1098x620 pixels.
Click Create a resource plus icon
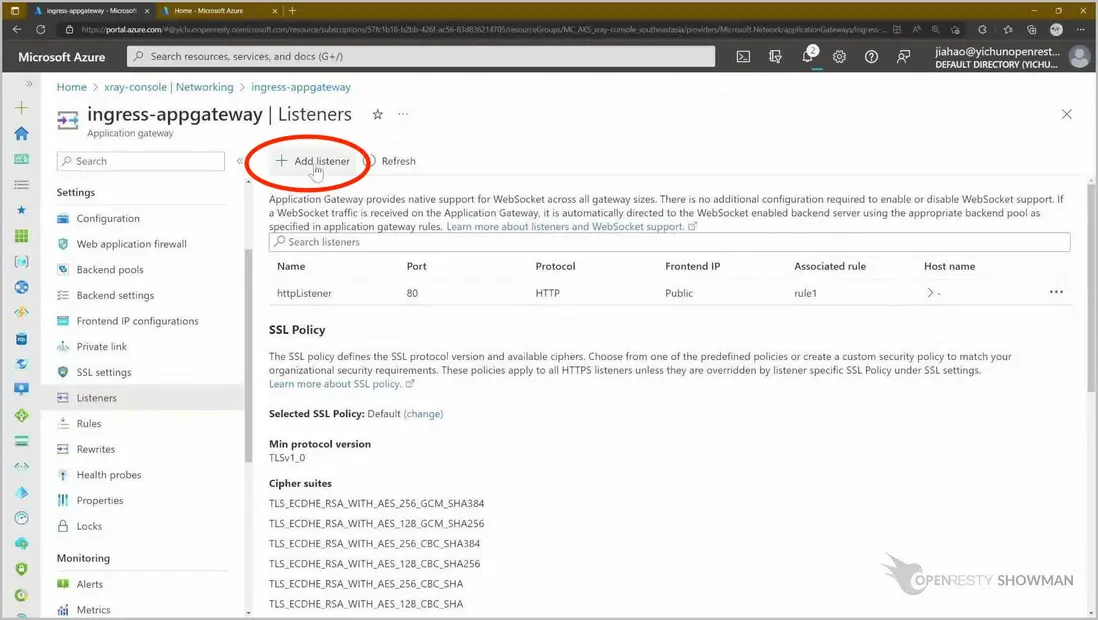click(22, 108)
